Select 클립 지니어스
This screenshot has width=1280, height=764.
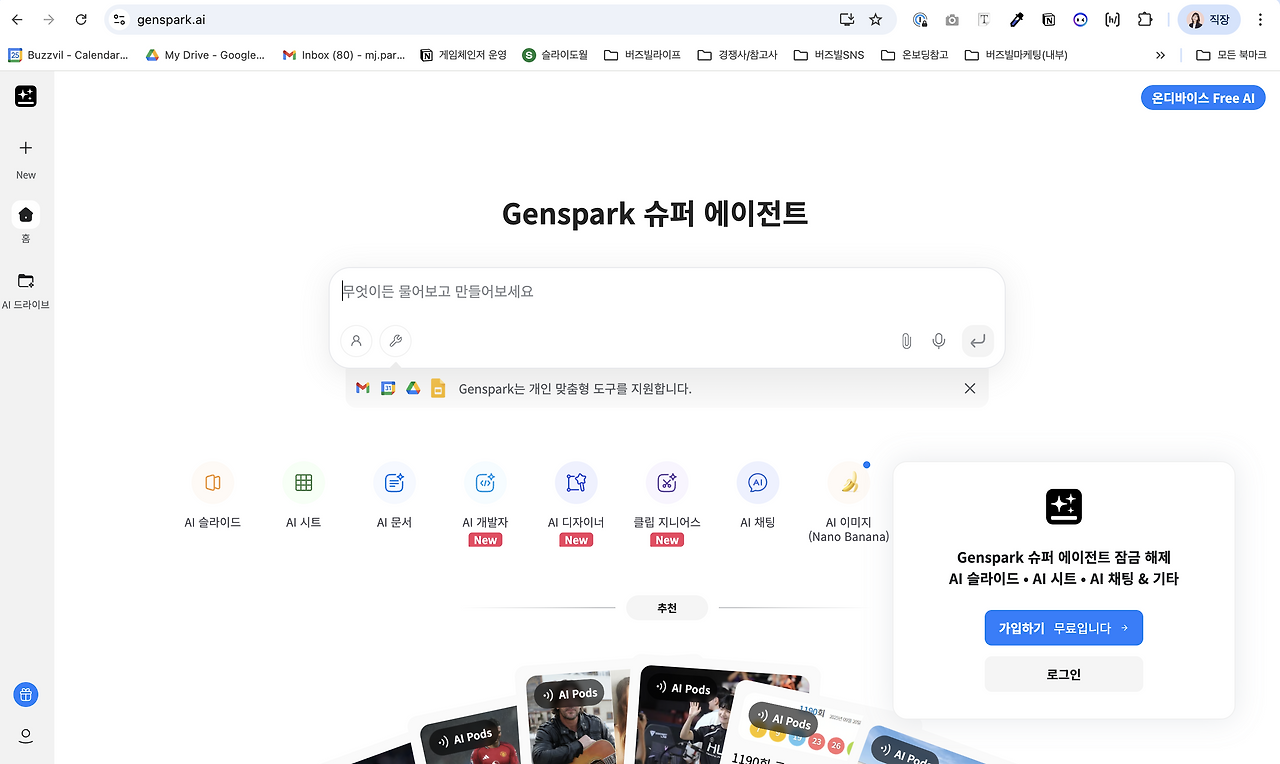click(x=666, y=495)
